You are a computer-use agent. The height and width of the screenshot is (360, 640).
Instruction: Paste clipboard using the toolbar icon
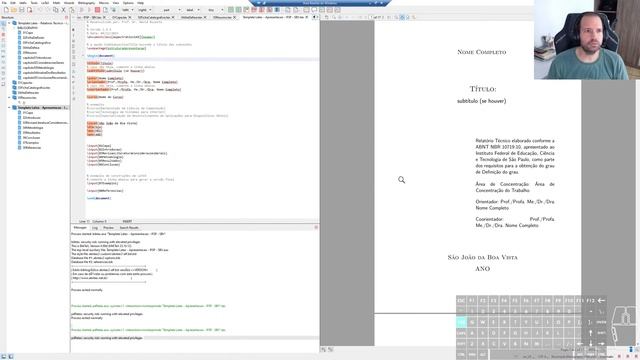coord(71,10)
